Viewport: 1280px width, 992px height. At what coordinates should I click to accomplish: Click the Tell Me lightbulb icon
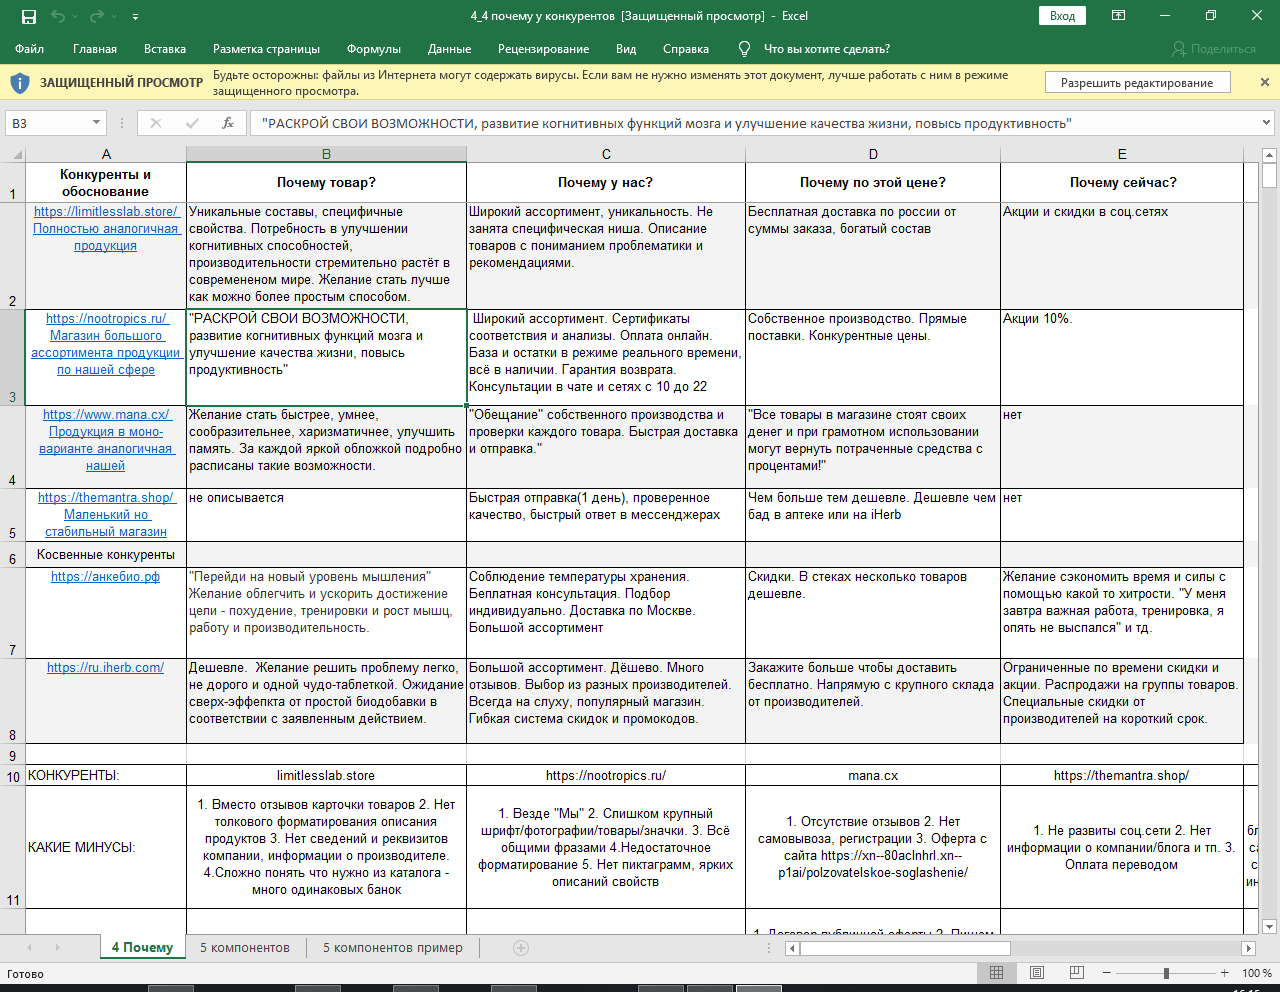744,49
